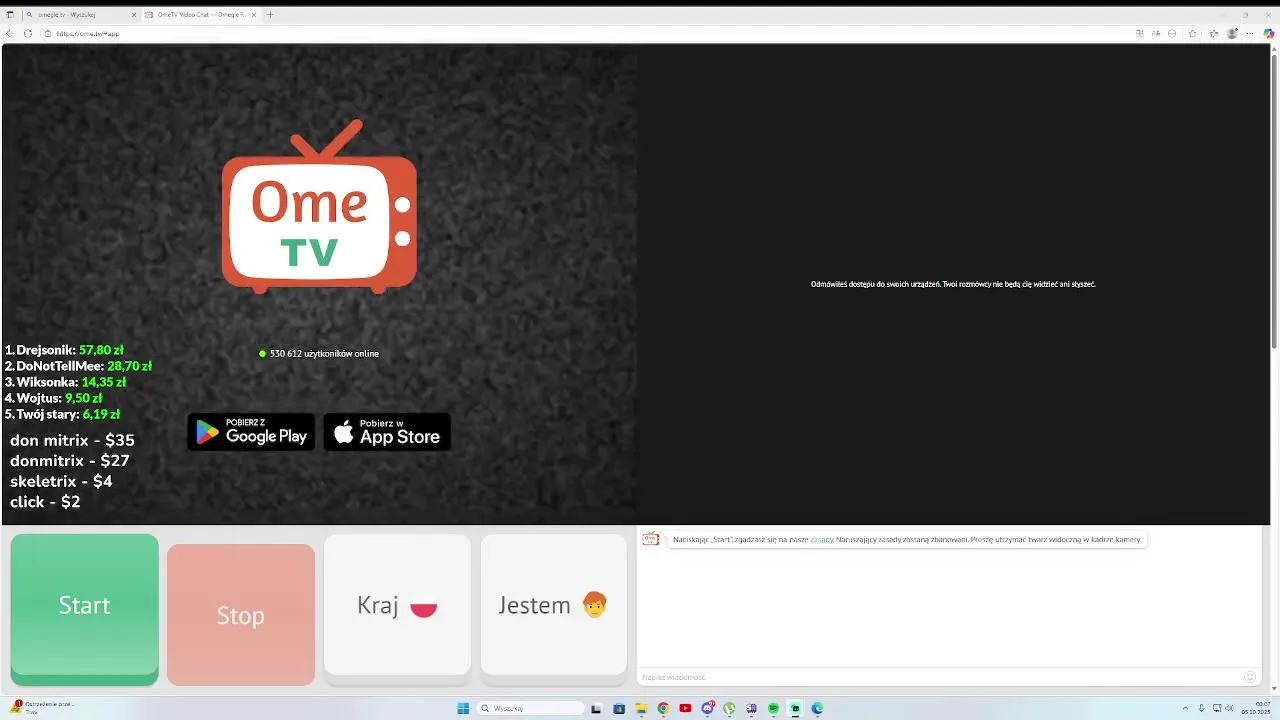This screenshot has width=1280, height=720.
Task: Open browser settings and more menu
Action: [1251, 33]
